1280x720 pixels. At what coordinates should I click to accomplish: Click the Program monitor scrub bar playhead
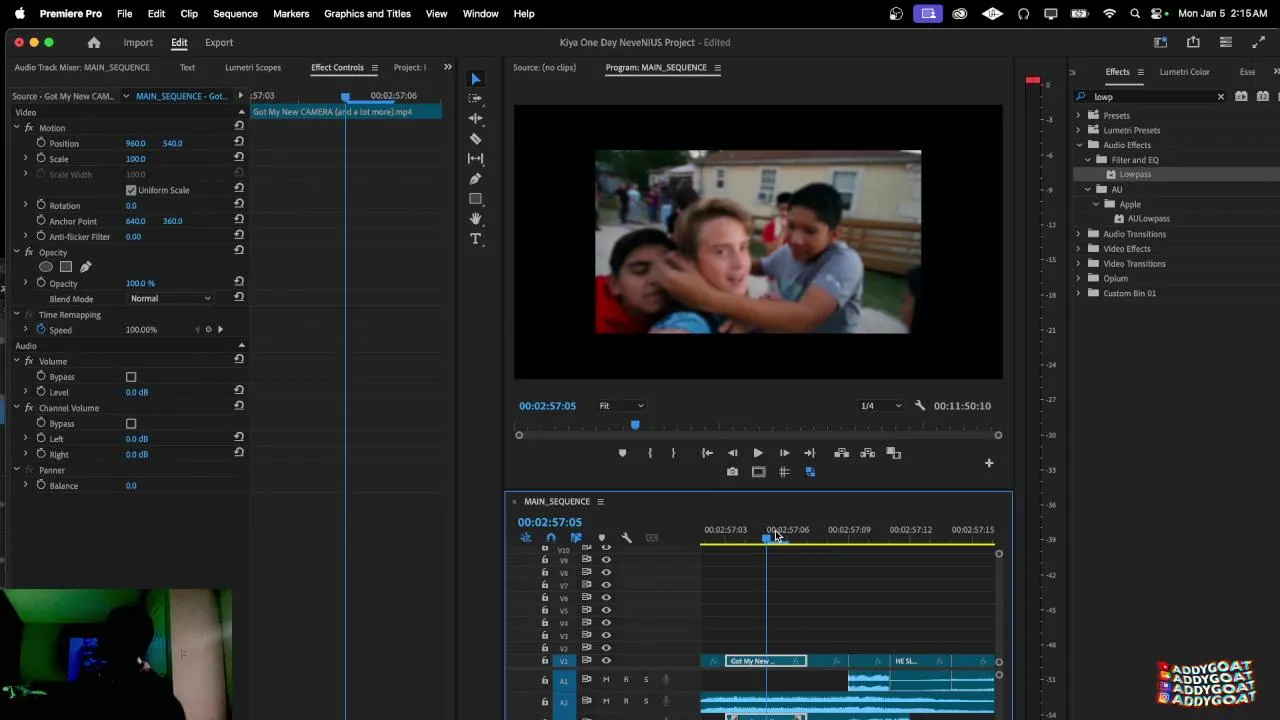tap(635, 426)
